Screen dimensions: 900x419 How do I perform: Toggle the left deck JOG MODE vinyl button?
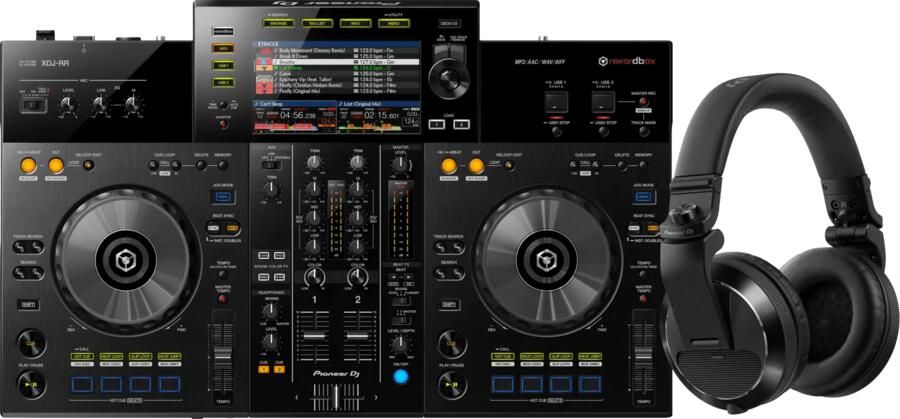223,197
